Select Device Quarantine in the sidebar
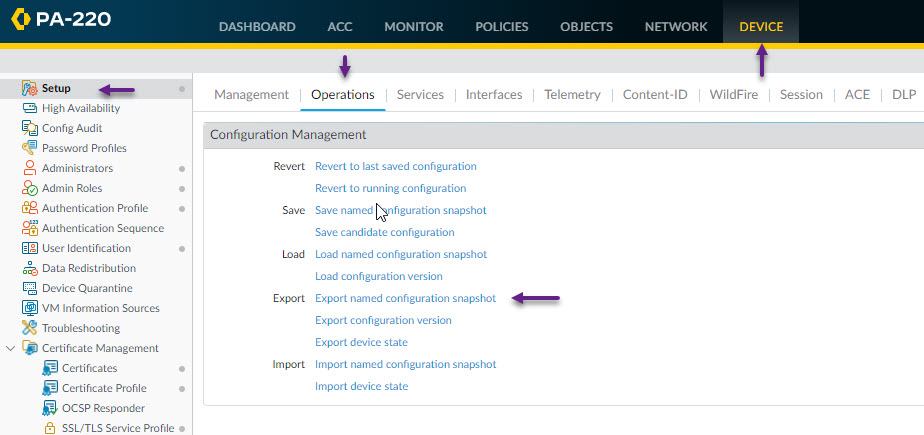The height and width of the screenshot is (435, 924). [87, 288]
